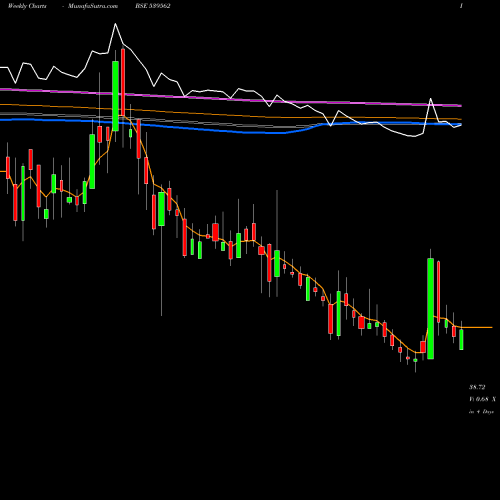This screenshot has height=500, width=500.
Task: Click the "BSE 539562" symbol text
Action: 153,6
